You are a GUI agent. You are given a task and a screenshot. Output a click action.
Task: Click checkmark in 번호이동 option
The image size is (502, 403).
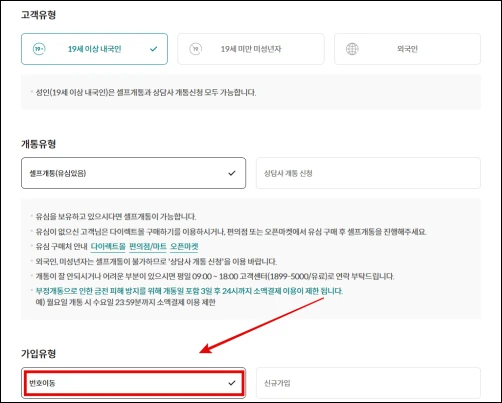[x=232, y=383]
